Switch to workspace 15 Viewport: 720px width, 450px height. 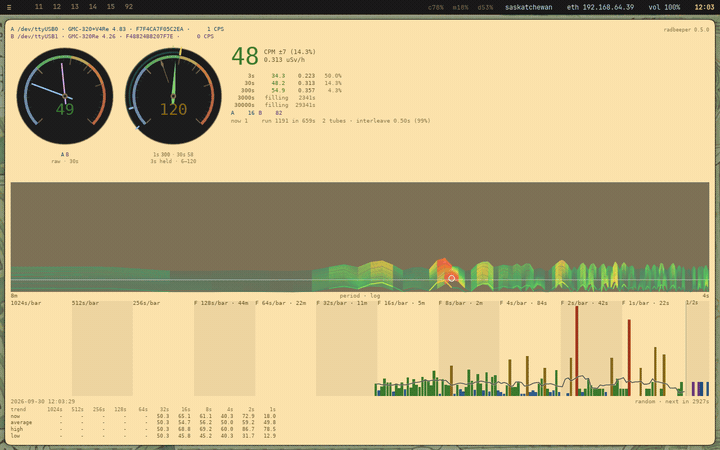coord(111,7)
